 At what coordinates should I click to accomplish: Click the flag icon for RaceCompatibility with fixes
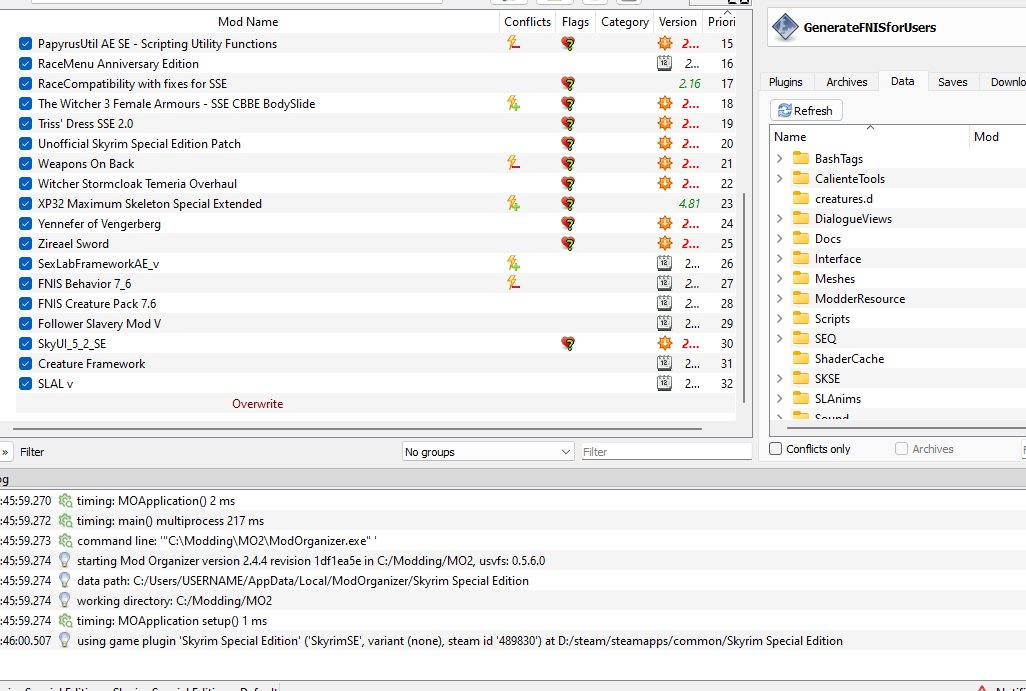[568, 84]
